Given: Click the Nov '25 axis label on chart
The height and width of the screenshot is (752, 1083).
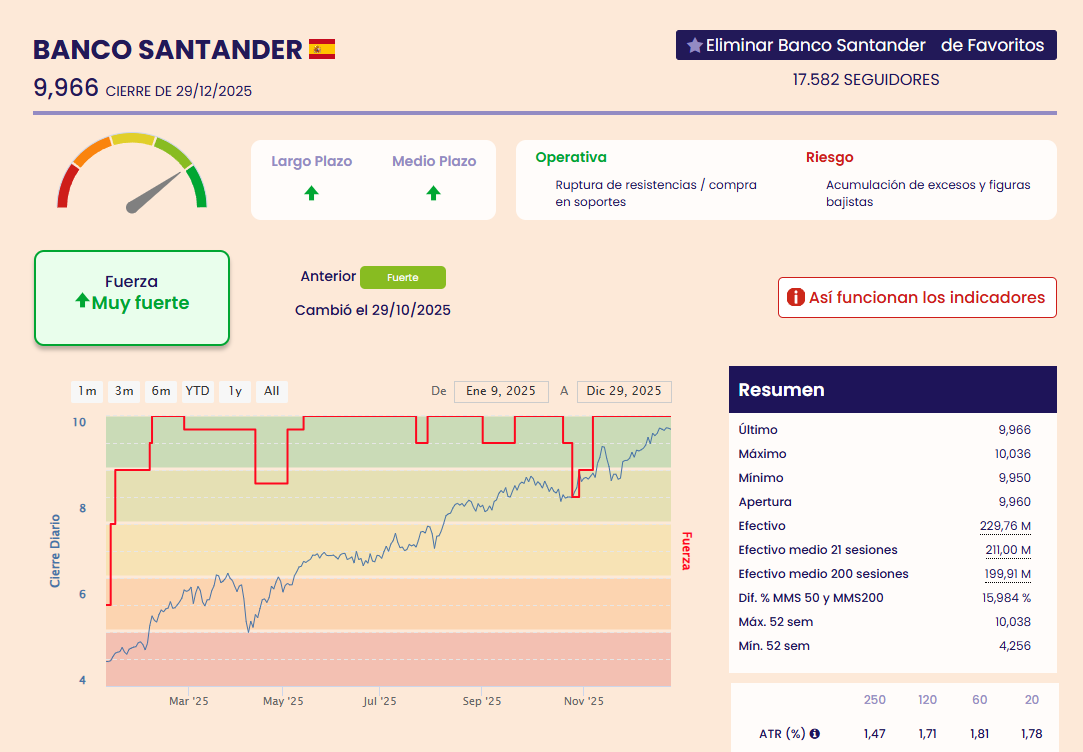Looking at the screenshot, I should click(584, 701).
